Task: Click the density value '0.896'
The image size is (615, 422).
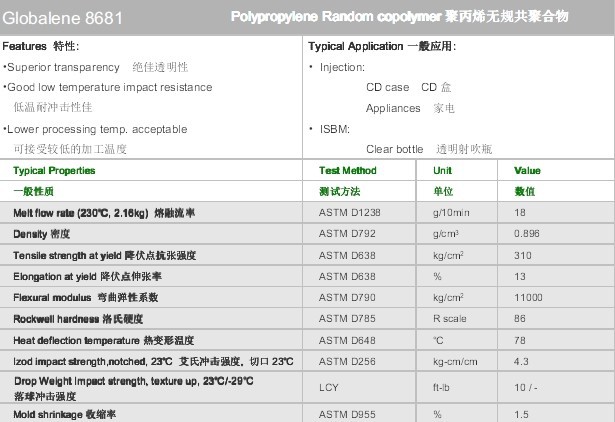Action: (x=527, y=234)
